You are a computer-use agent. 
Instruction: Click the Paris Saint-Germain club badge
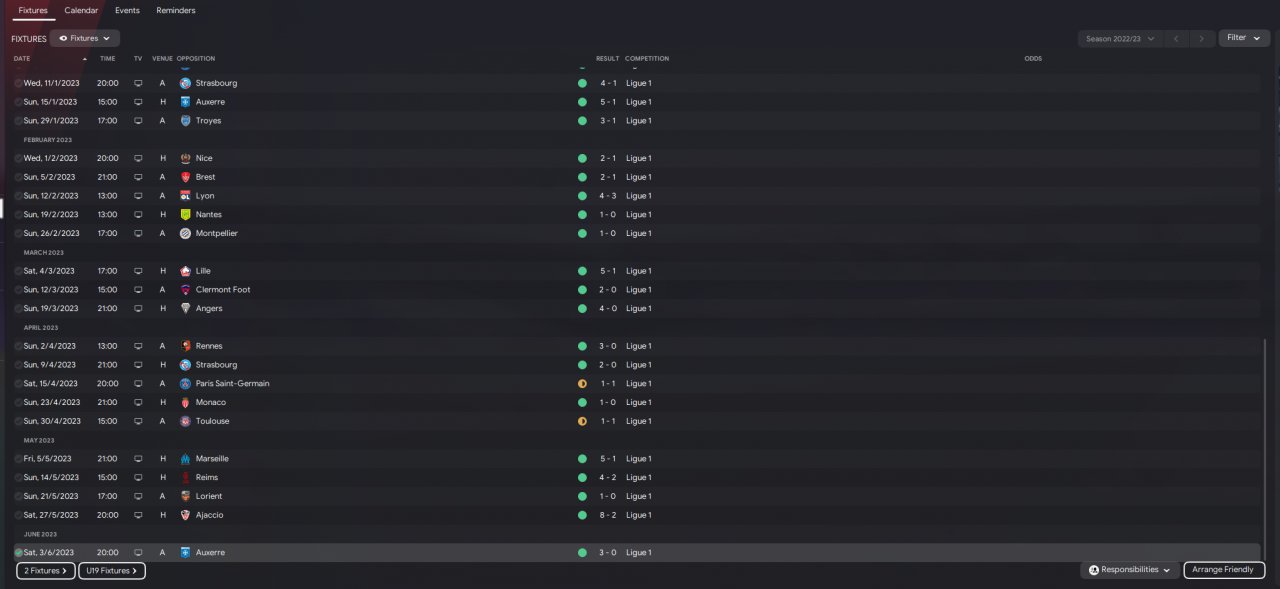(x=185, y=384)
